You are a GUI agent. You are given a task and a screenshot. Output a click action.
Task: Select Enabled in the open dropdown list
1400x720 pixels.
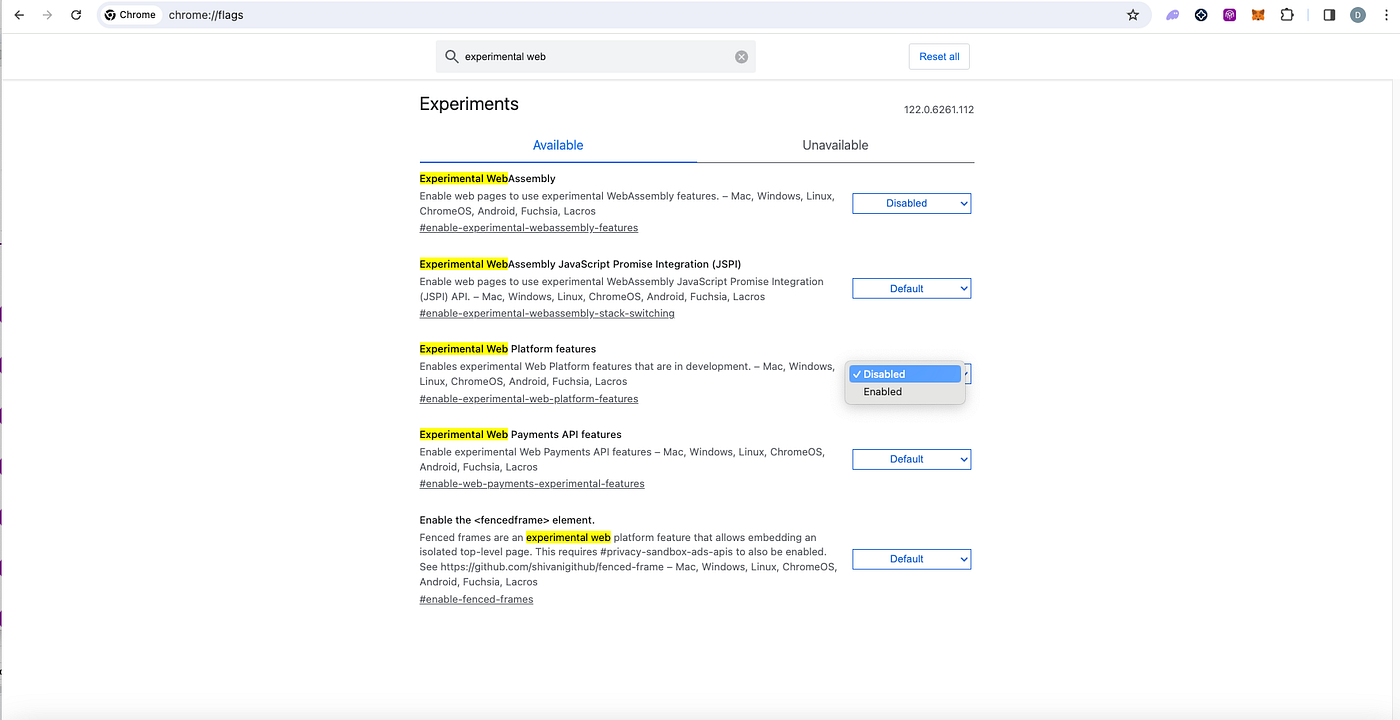click(x=905, y=392)
